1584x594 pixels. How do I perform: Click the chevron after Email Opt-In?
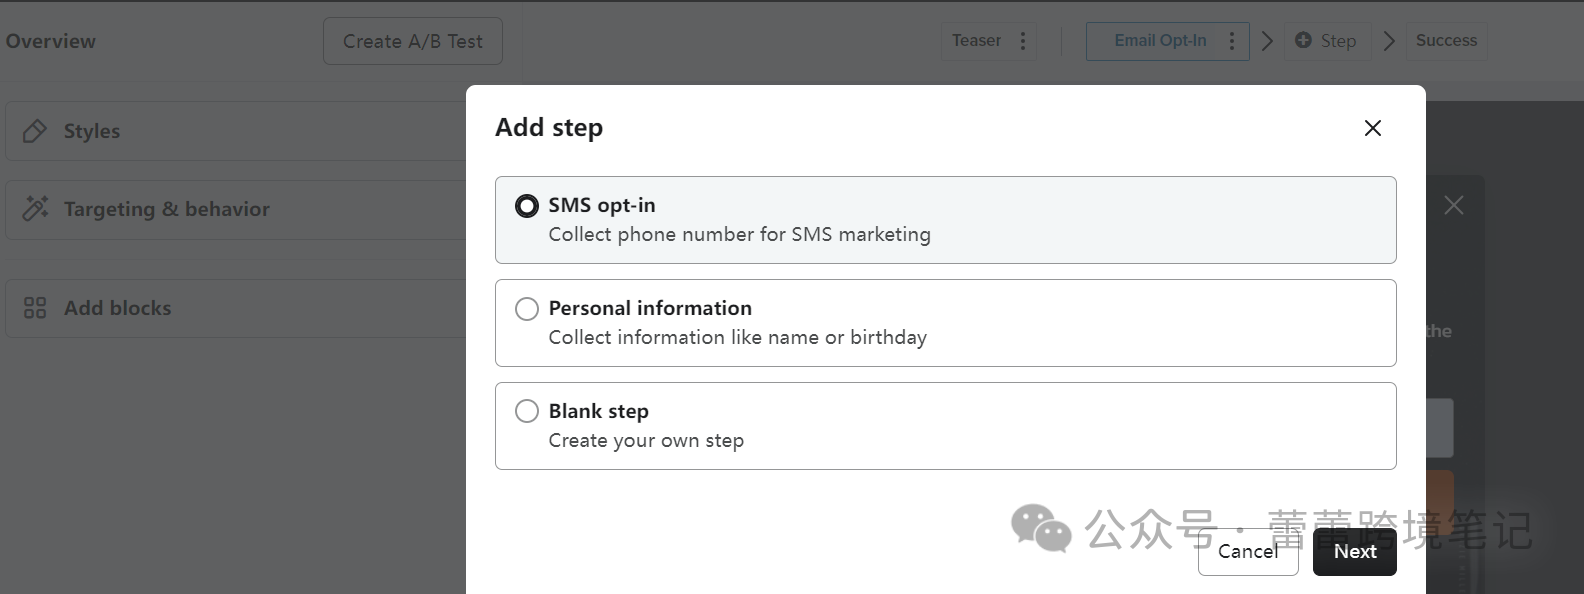click(1267, 41)
